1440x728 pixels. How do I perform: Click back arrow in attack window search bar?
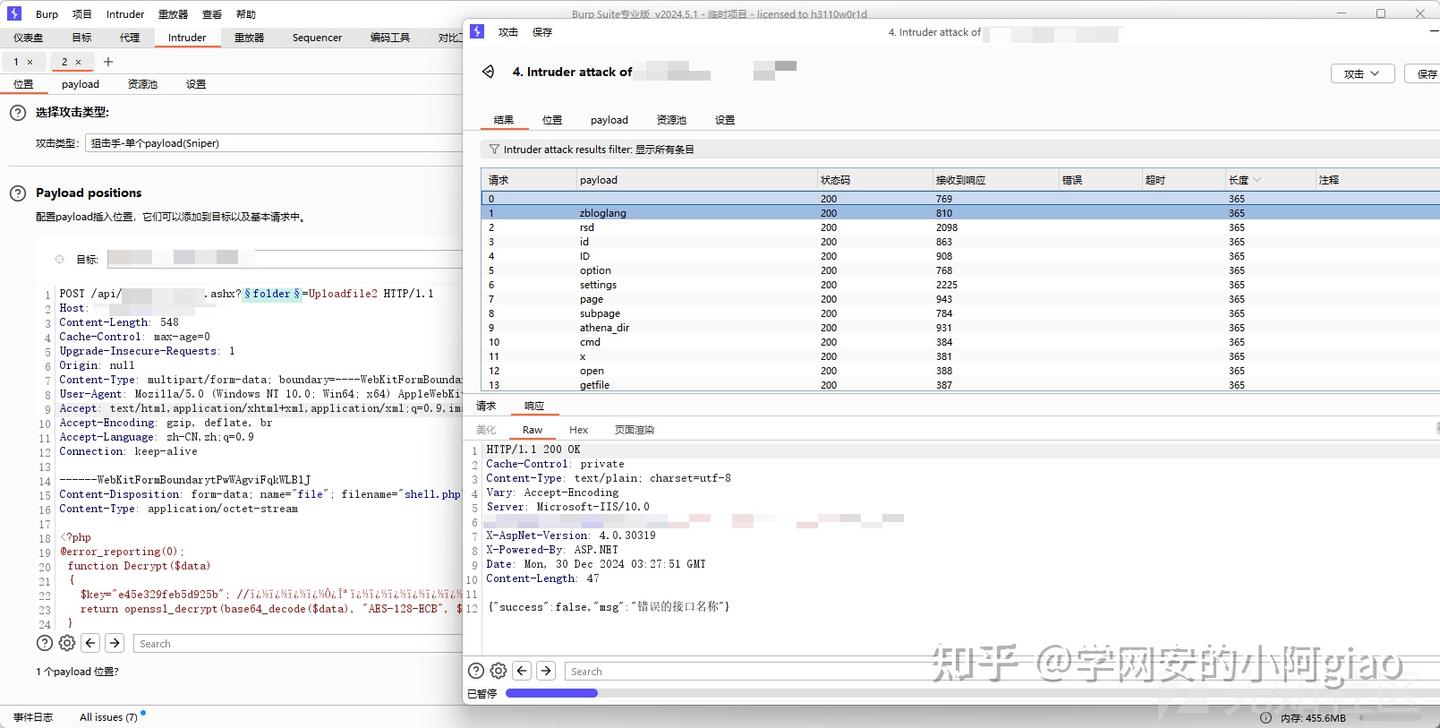click(x=522, y=671)
